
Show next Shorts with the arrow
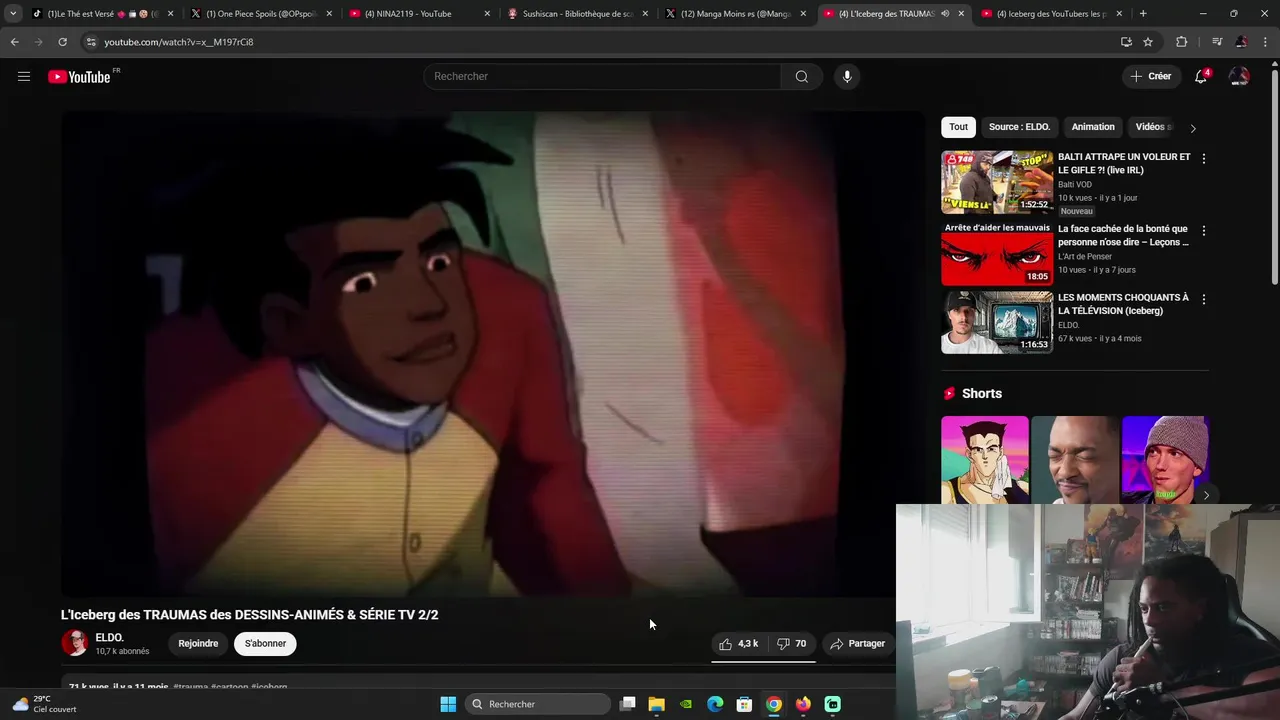pos(1206,495)
